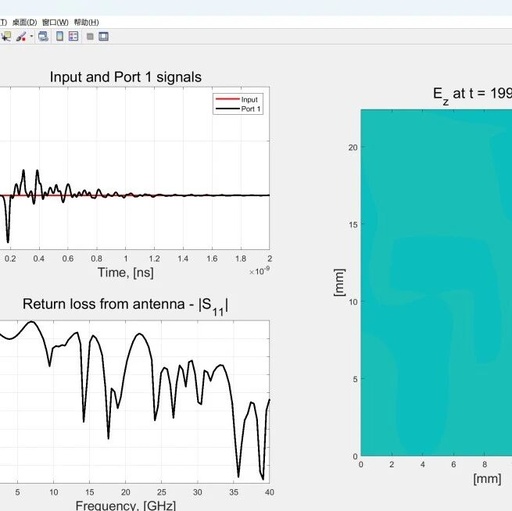Click the 'Return loss from antenna' plot title
The image size is (512, 511).
click(126, 305)
